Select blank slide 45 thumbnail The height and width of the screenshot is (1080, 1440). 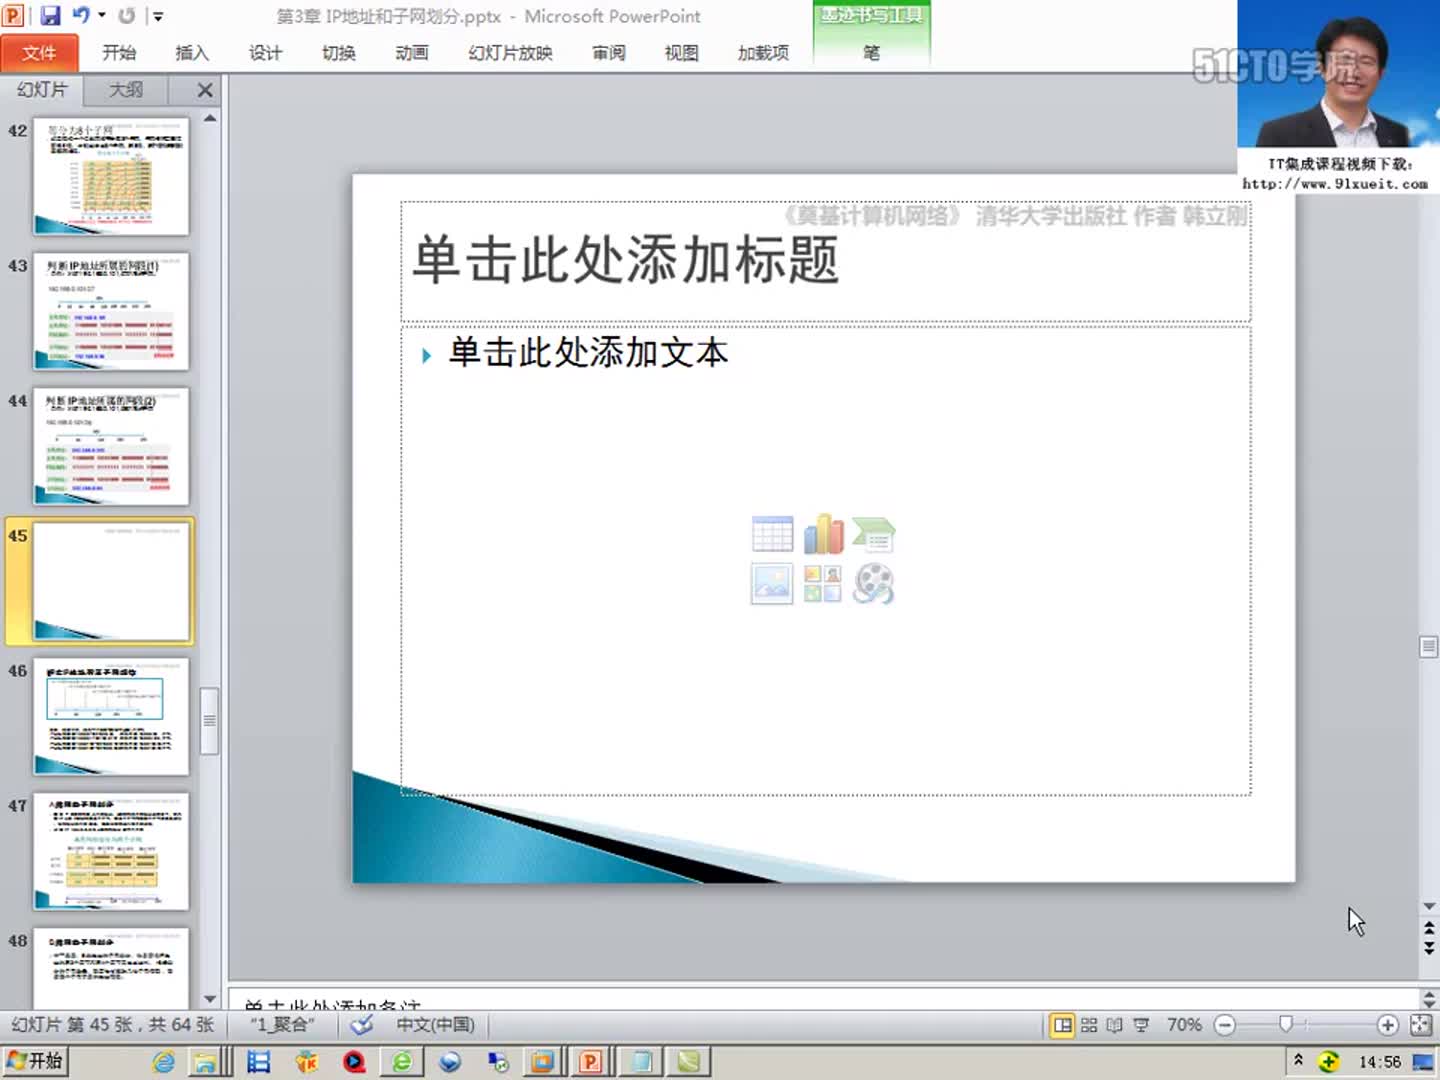(x=111, y=582)
